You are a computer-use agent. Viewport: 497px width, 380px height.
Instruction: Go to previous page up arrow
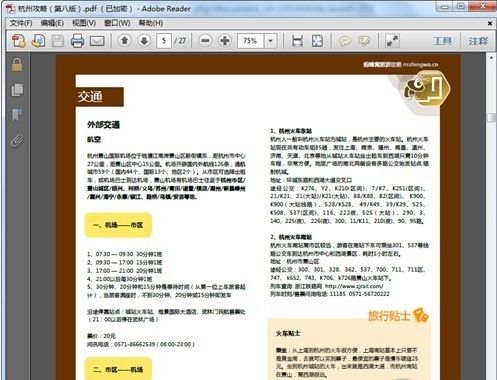click(x=125, y=41)
